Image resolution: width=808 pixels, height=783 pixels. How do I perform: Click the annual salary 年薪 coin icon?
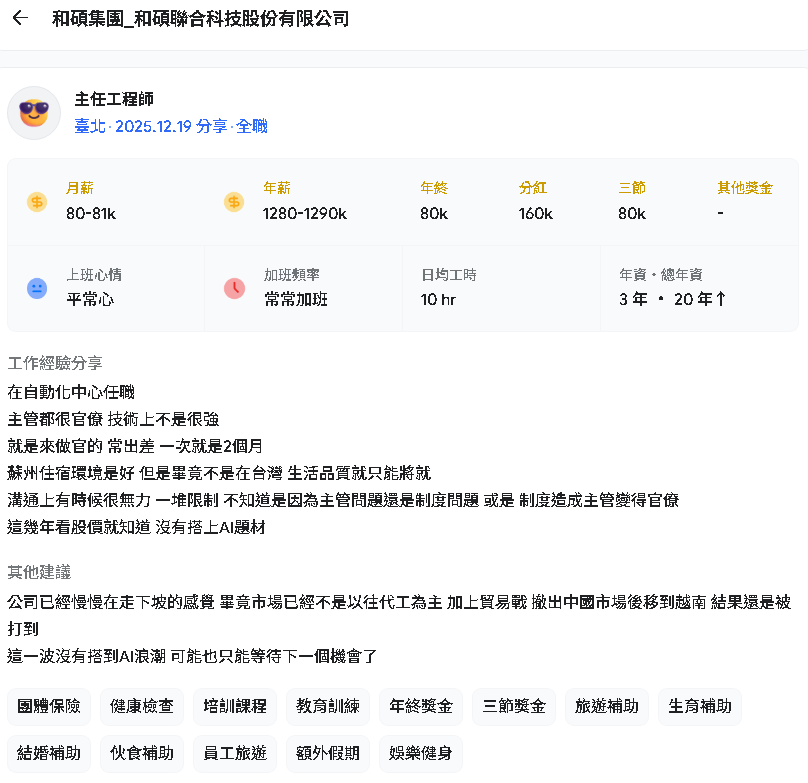(234, 202)
